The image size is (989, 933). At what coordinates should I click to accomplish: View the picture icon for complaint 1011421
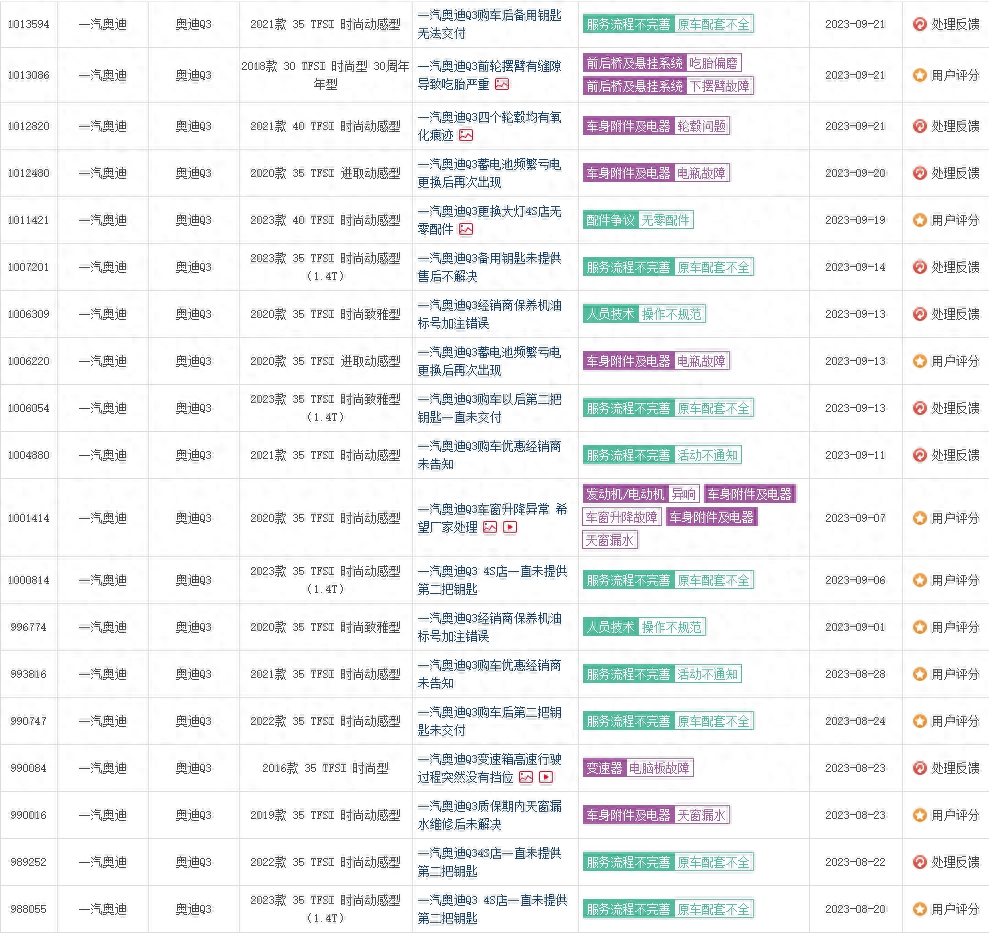coord(466,229)
